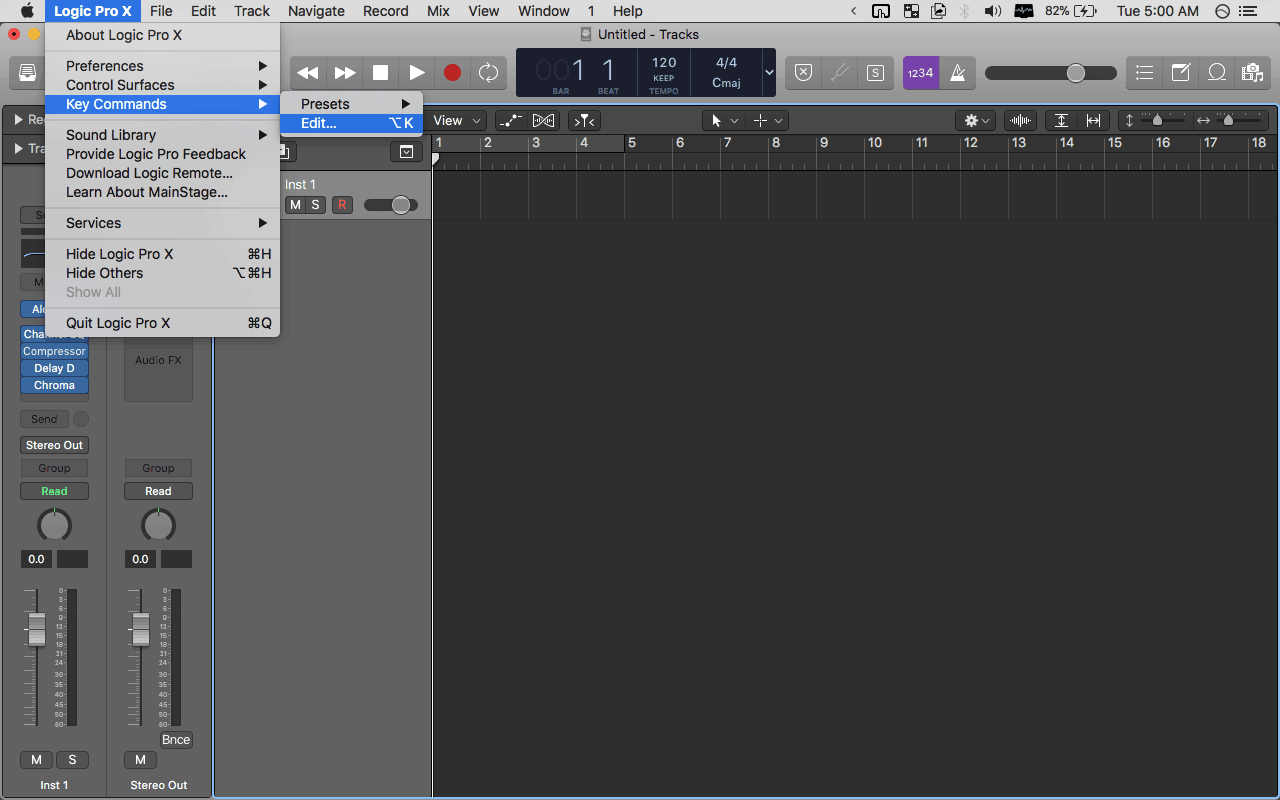Turn on count-in 1234 button

920,73
